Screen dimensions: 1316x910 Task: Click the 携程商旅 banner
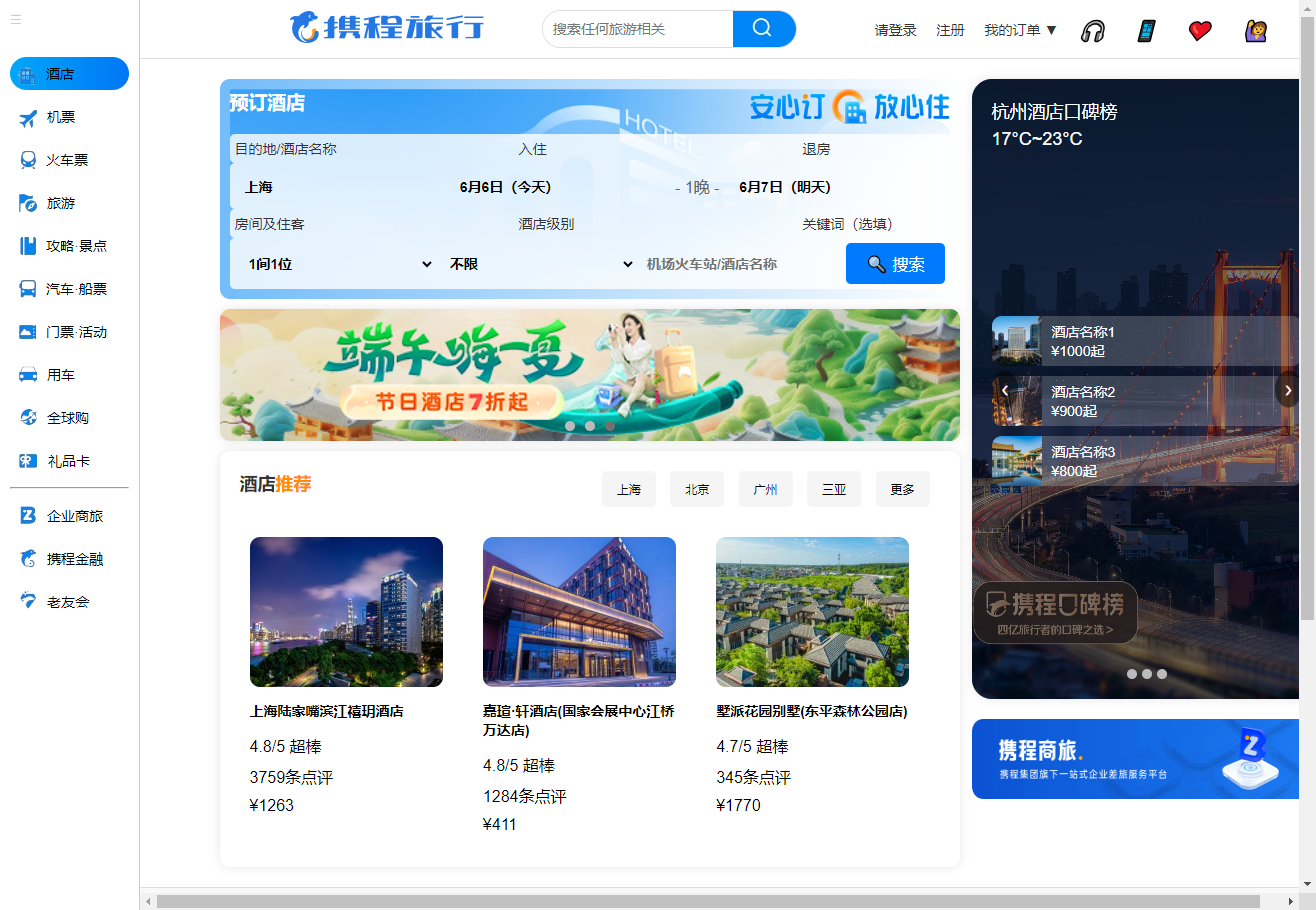[1136, 759]
